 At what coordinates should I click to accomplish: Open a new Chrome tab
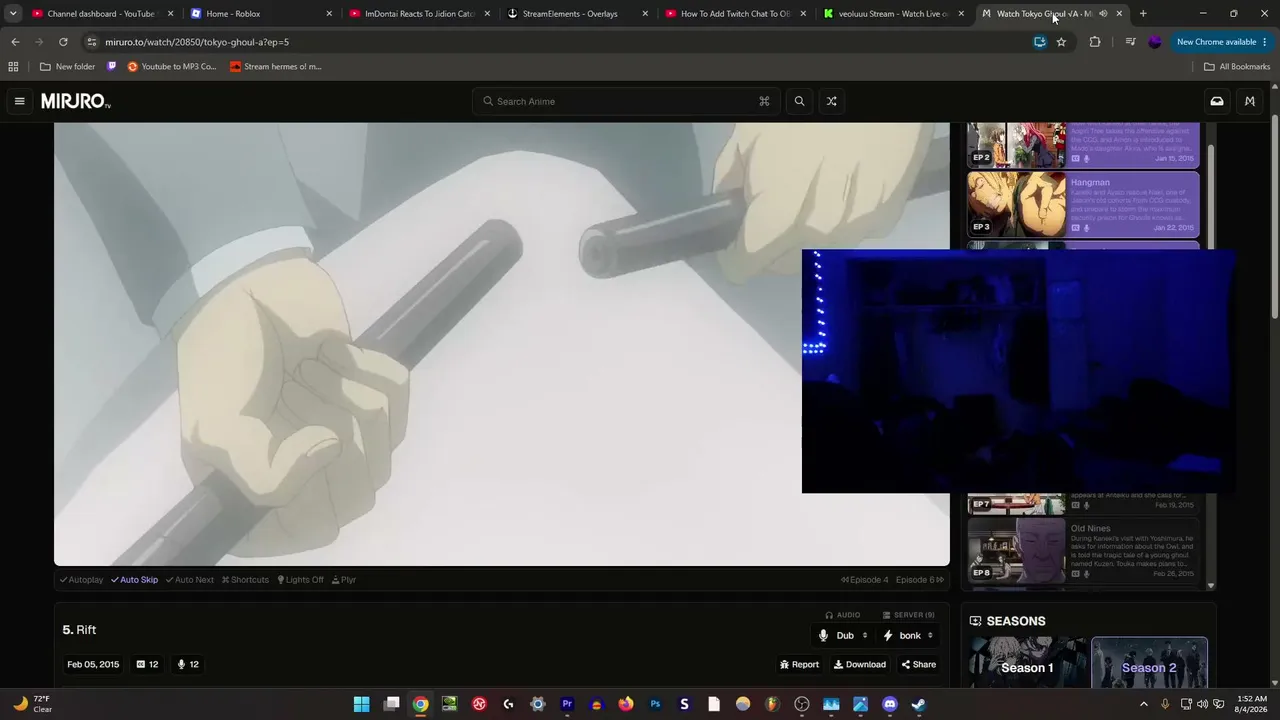coord(1143,14)
